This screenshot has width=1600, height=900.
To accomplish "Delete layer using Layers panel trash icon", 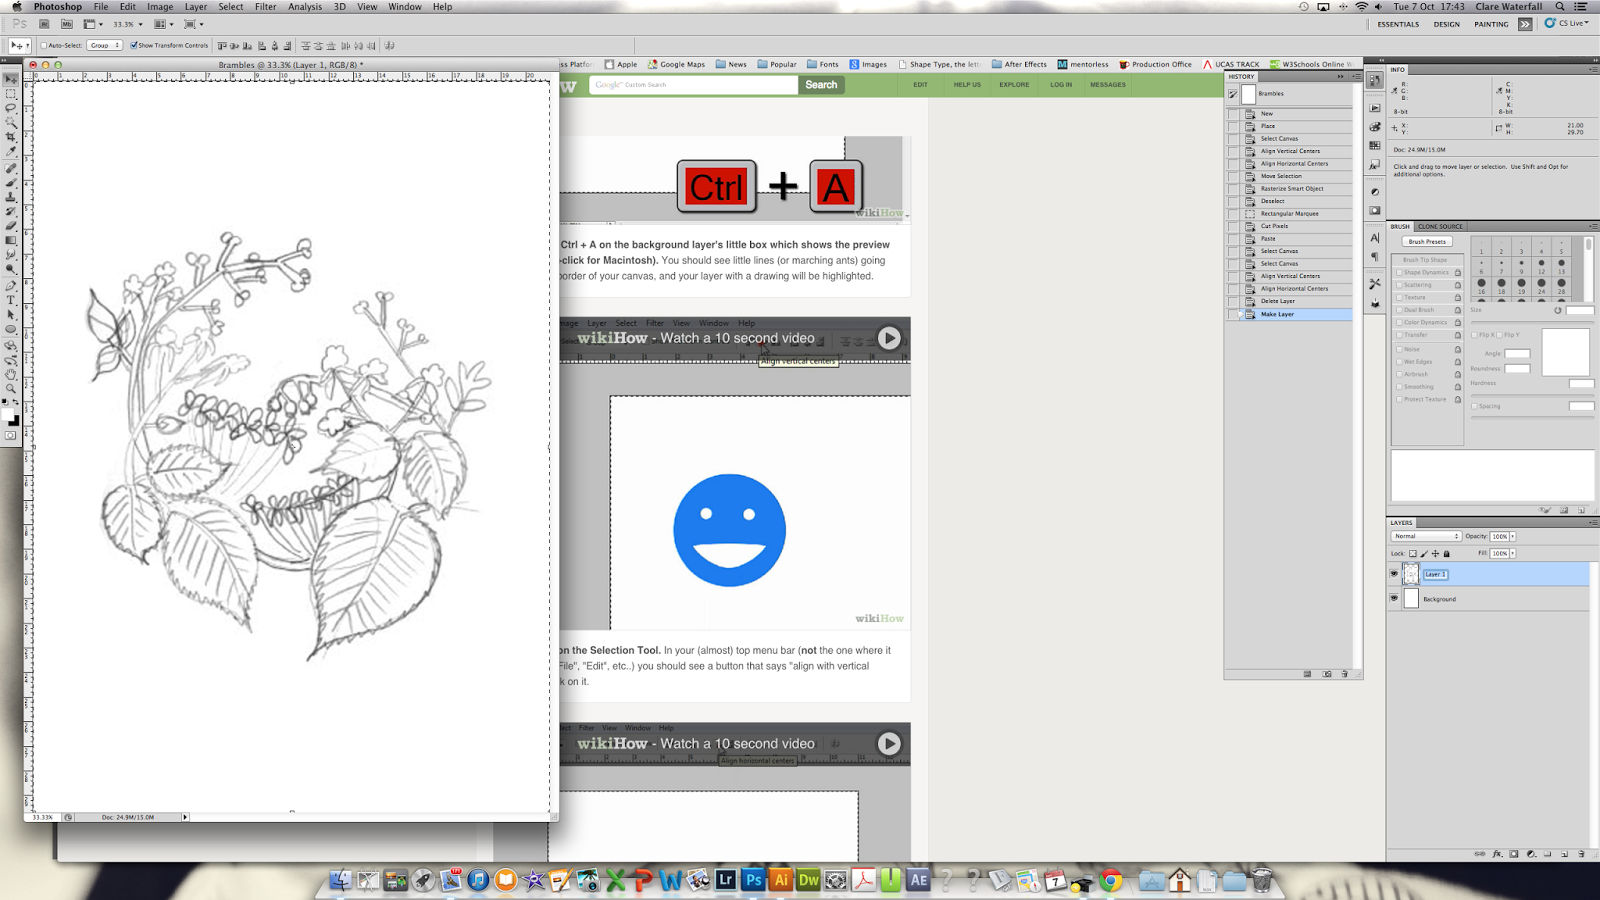I will click(1581, 854).
